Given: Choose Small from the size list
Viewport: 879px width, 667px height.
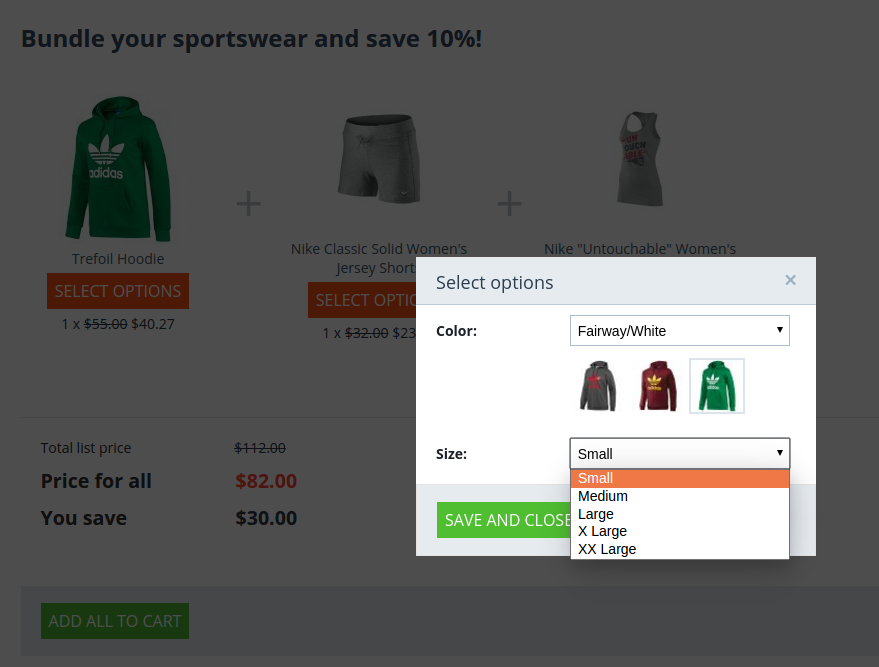Looking at the screenshot, I should coord(679,479).
